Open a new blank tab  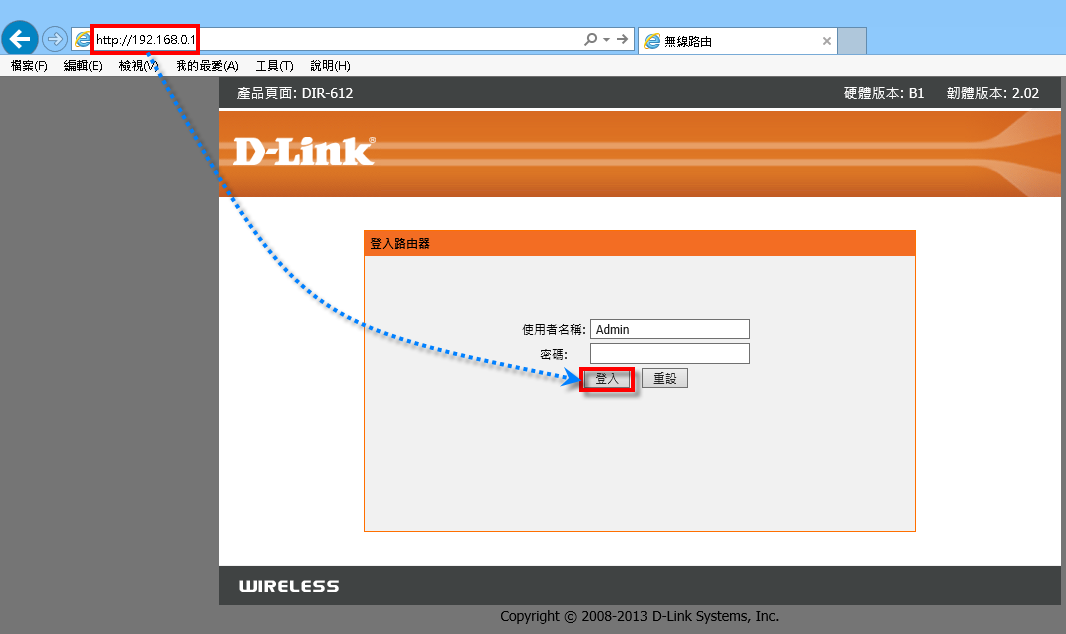(x=851, y=41)
